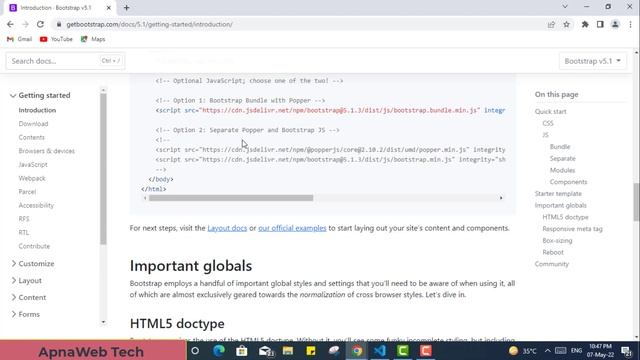
Task: Jump to Bundle in page contents
Action: pyautogui.click(x=560, y=147)
